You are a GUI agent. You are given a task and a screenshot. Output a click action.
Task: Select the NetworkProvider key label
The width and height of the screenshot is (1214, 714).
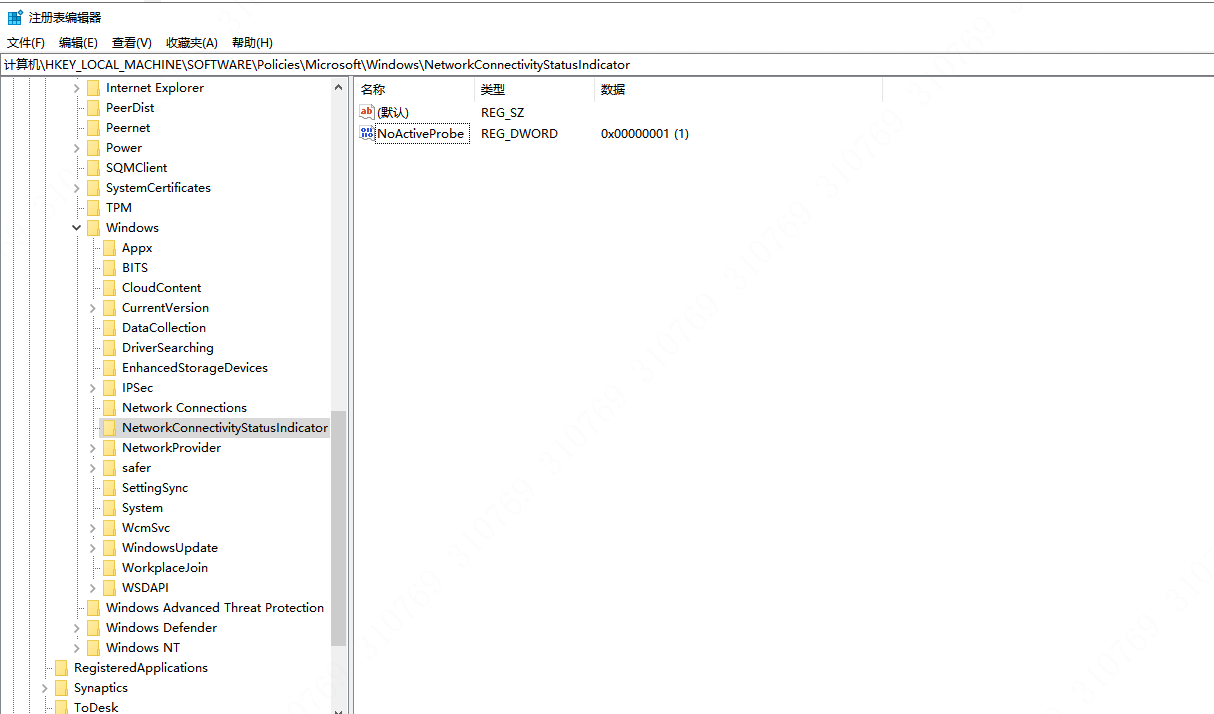click(171, 448)
